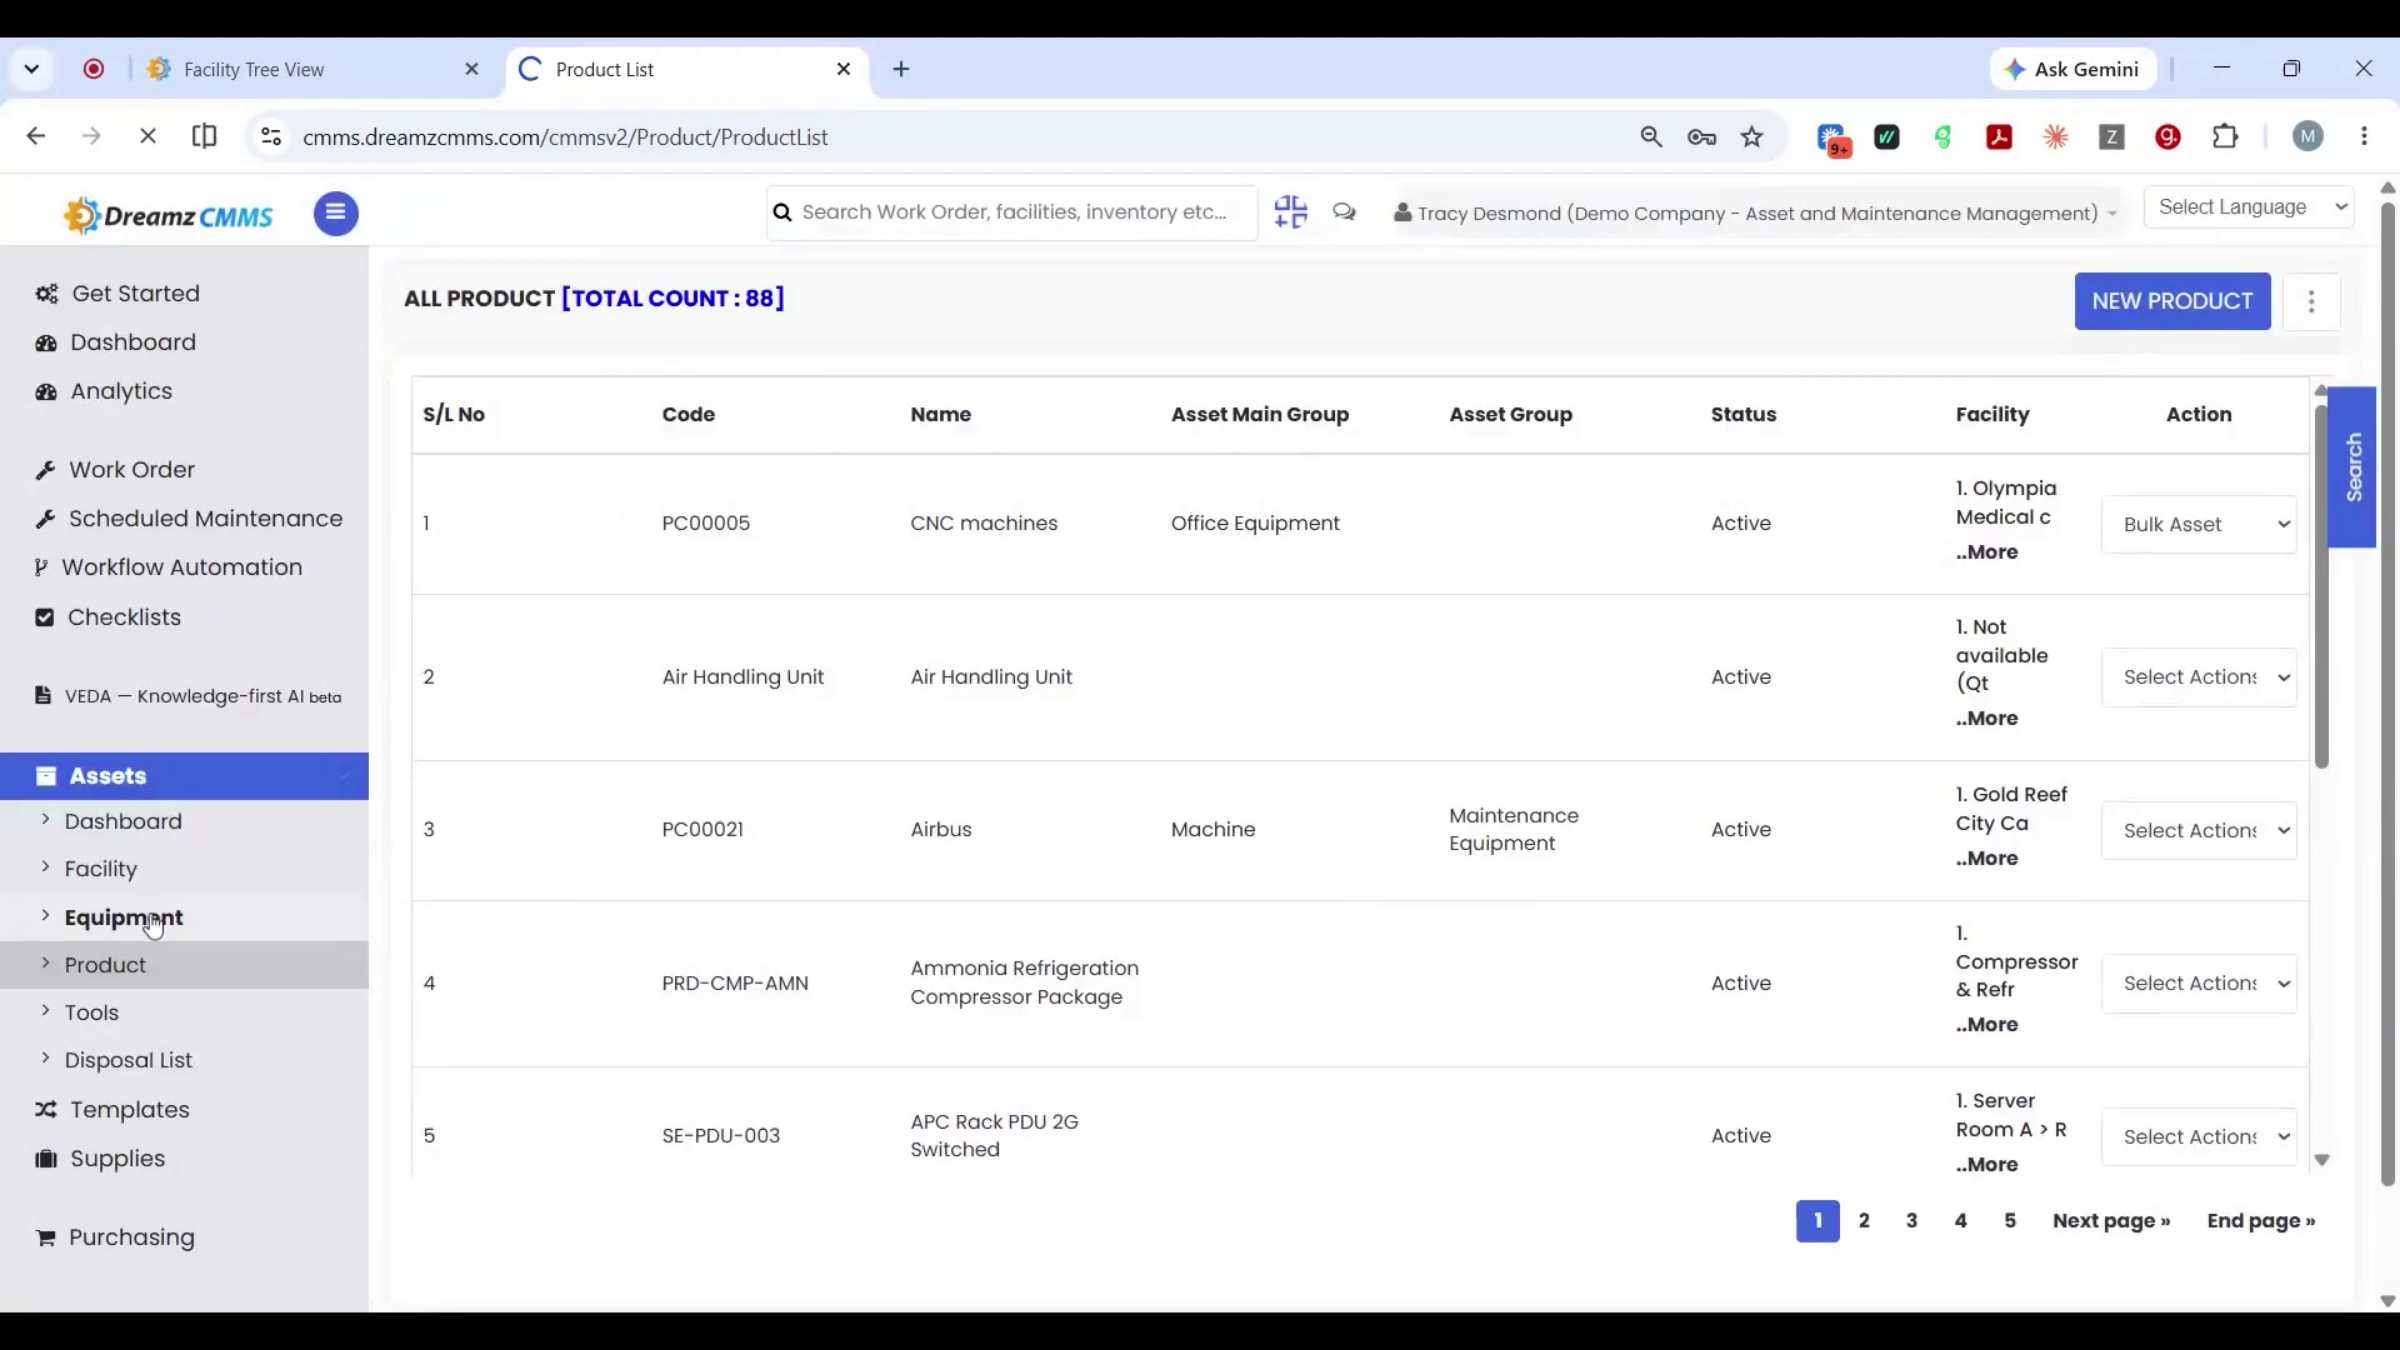Click the browser address bar URL
The image size is (2400, 1350).
[x=565, y=137]
